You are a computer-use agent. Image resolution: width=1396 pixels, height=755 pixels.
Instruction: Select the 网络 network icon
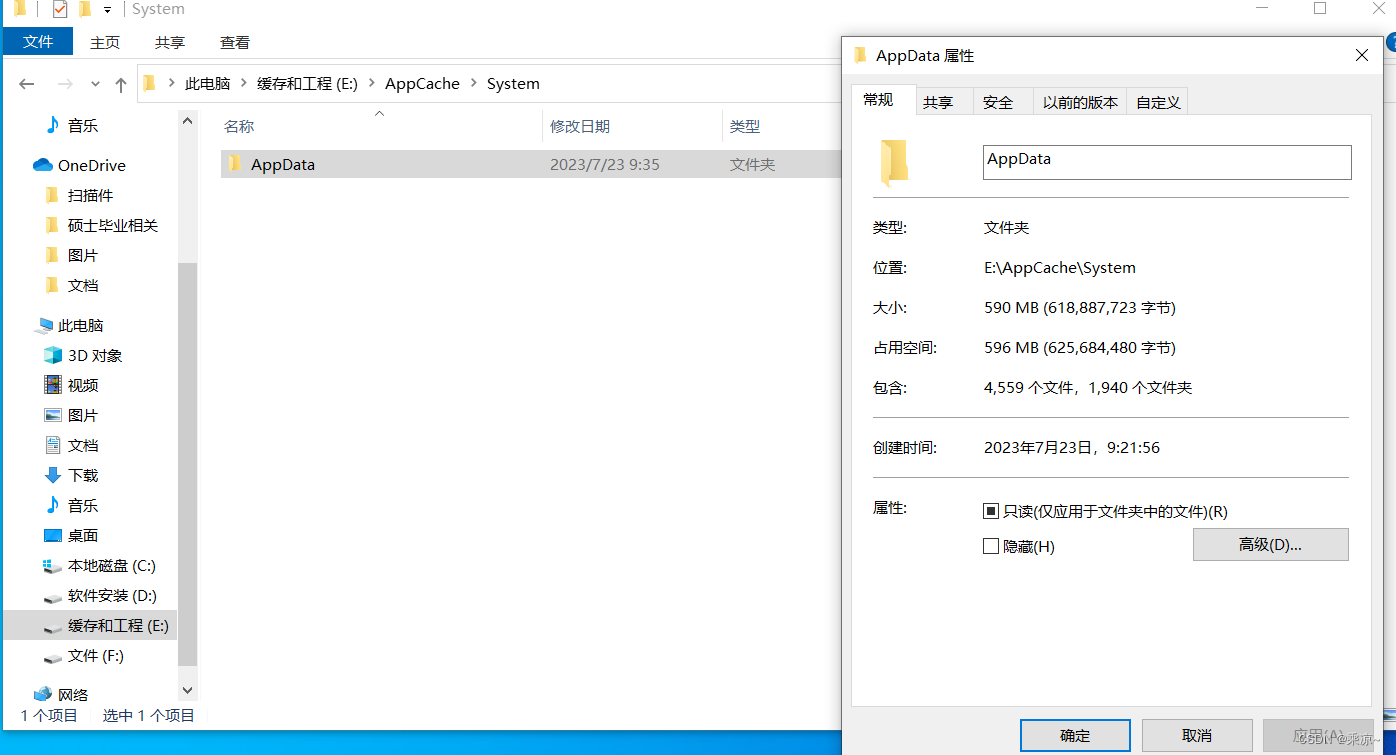[x=43, y=694]
